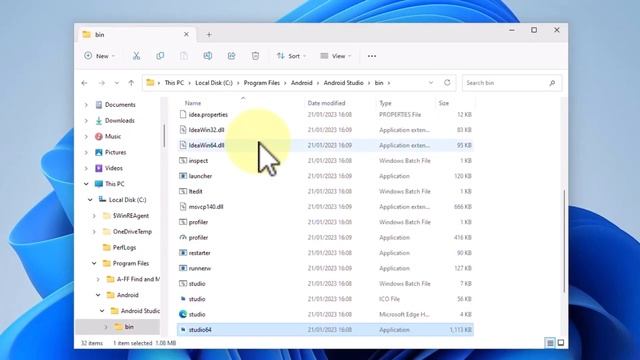Viewport: 640px width, 360px height.
Task: Close the bin tab
Action: (186, 35)
